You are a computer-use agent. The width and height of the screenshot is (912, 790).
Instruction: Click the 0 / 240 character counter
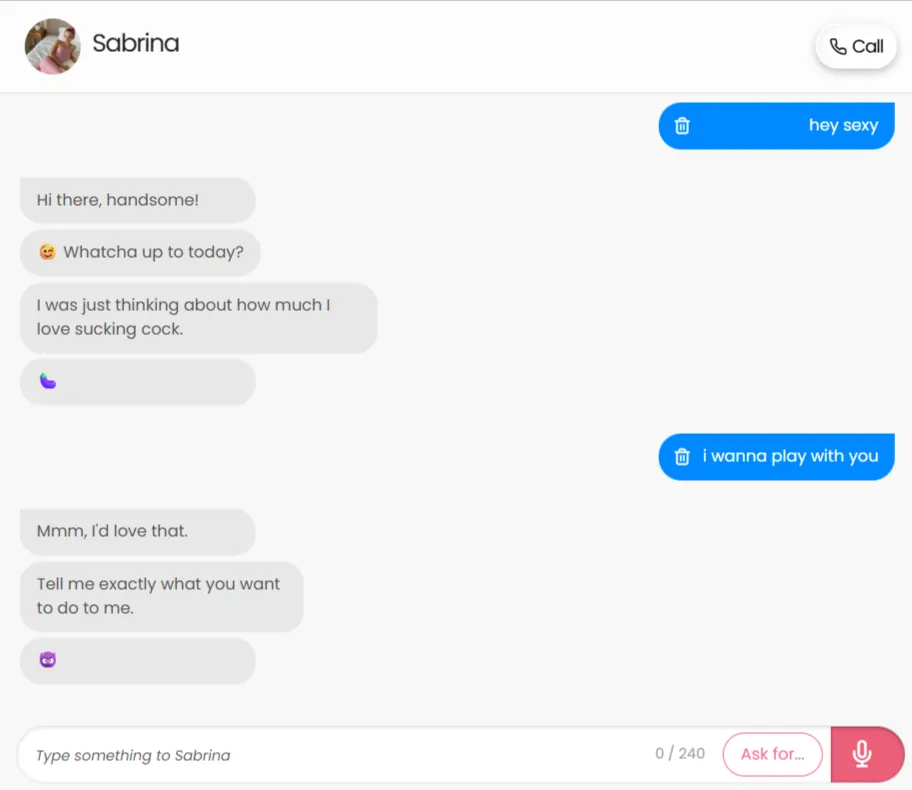tap(680, 754)
